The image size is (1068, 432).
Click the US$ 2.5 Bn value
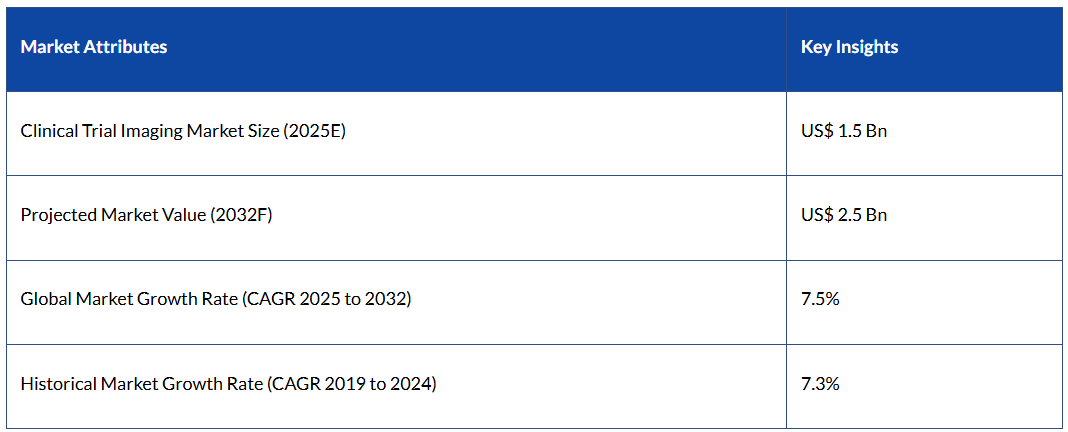(x=844, y=215)
